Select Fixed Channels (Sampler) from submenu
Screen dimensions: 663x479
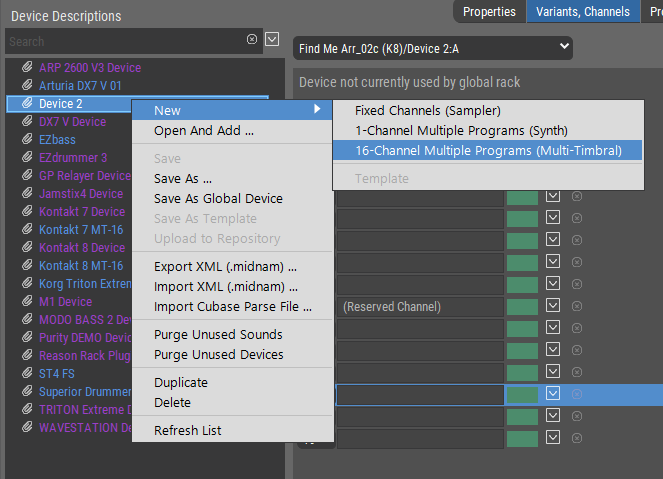point(427,110)
